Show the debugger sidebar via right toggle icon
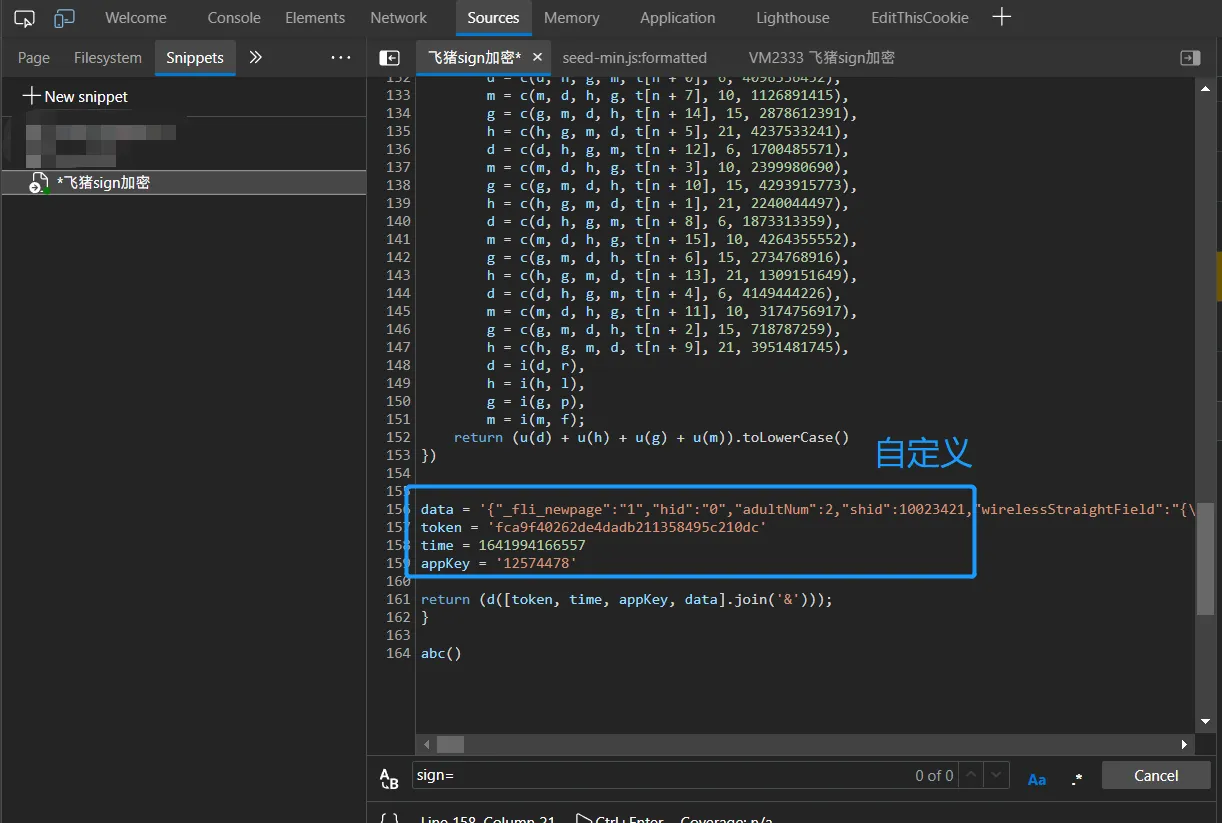 pyautogui.click(x=1190, y=58)
